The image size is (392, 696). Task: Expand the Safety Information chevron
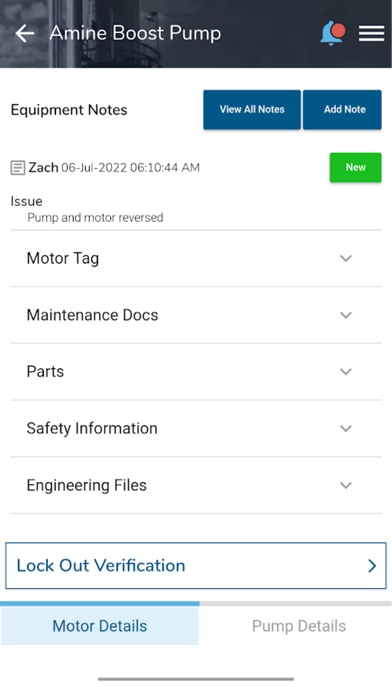(346, 428)
